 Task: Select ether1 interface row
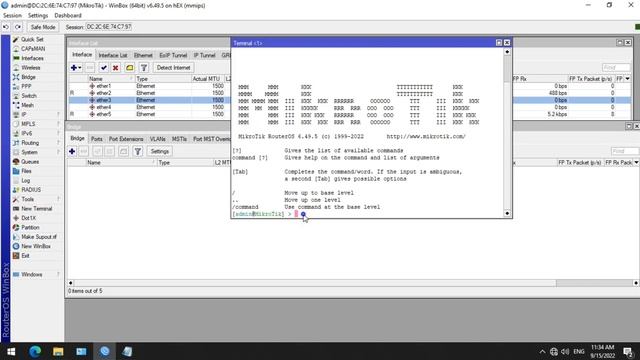149,86
